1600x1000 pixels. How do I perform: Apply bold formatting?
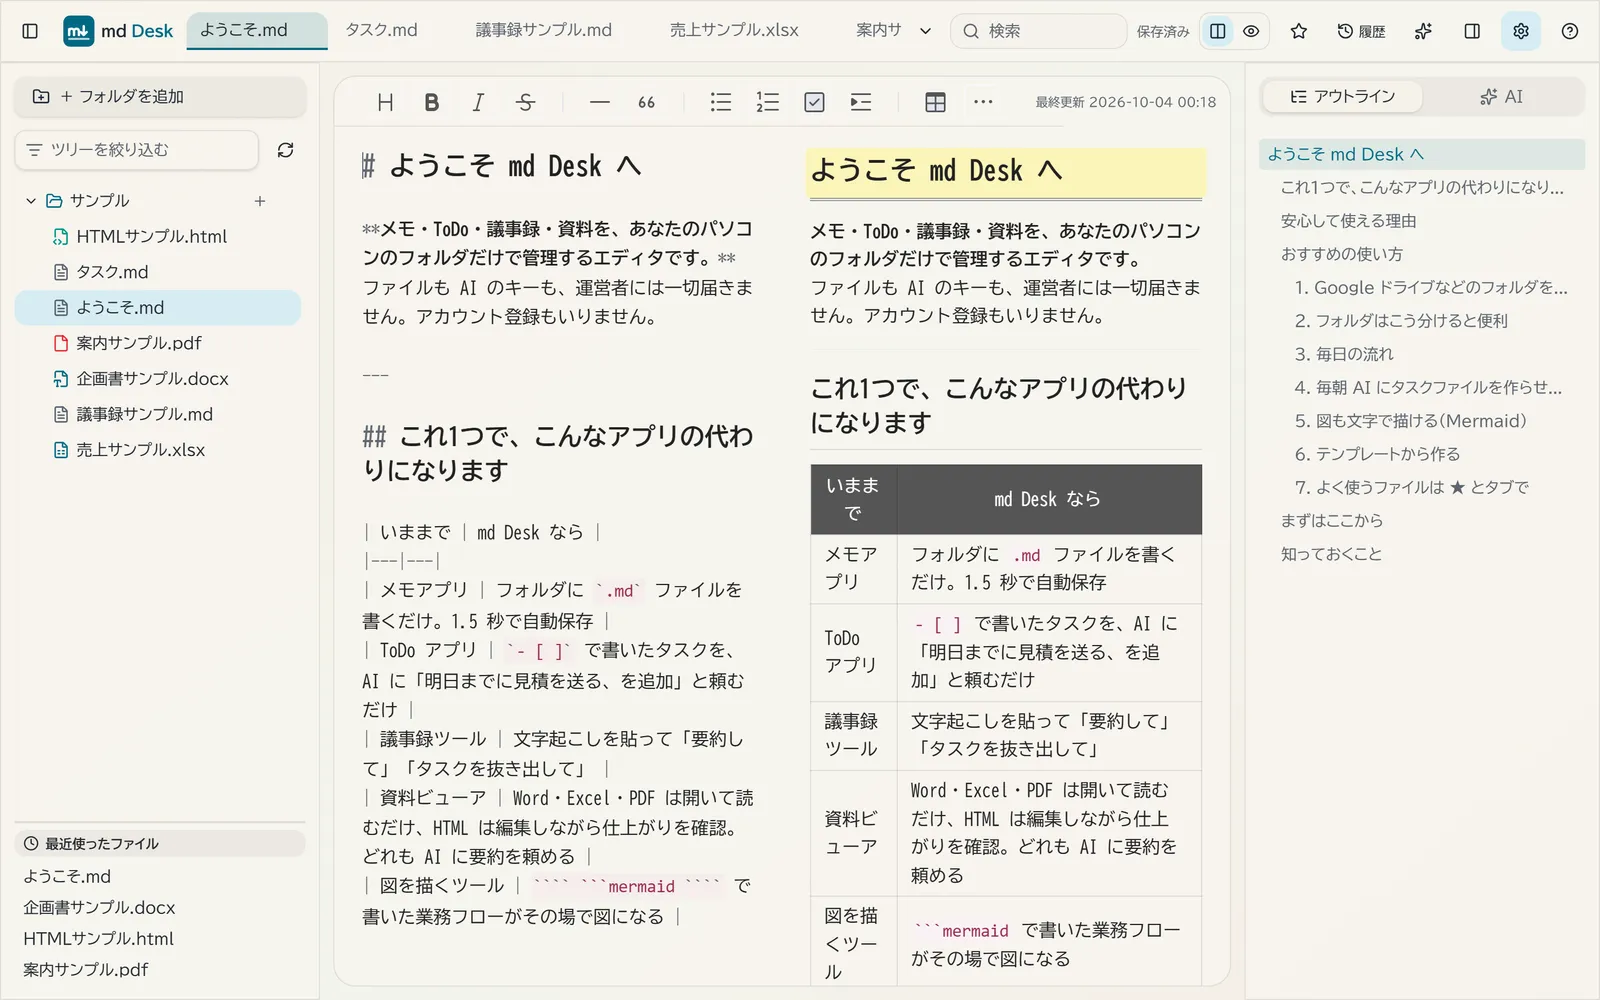[432, 102]
